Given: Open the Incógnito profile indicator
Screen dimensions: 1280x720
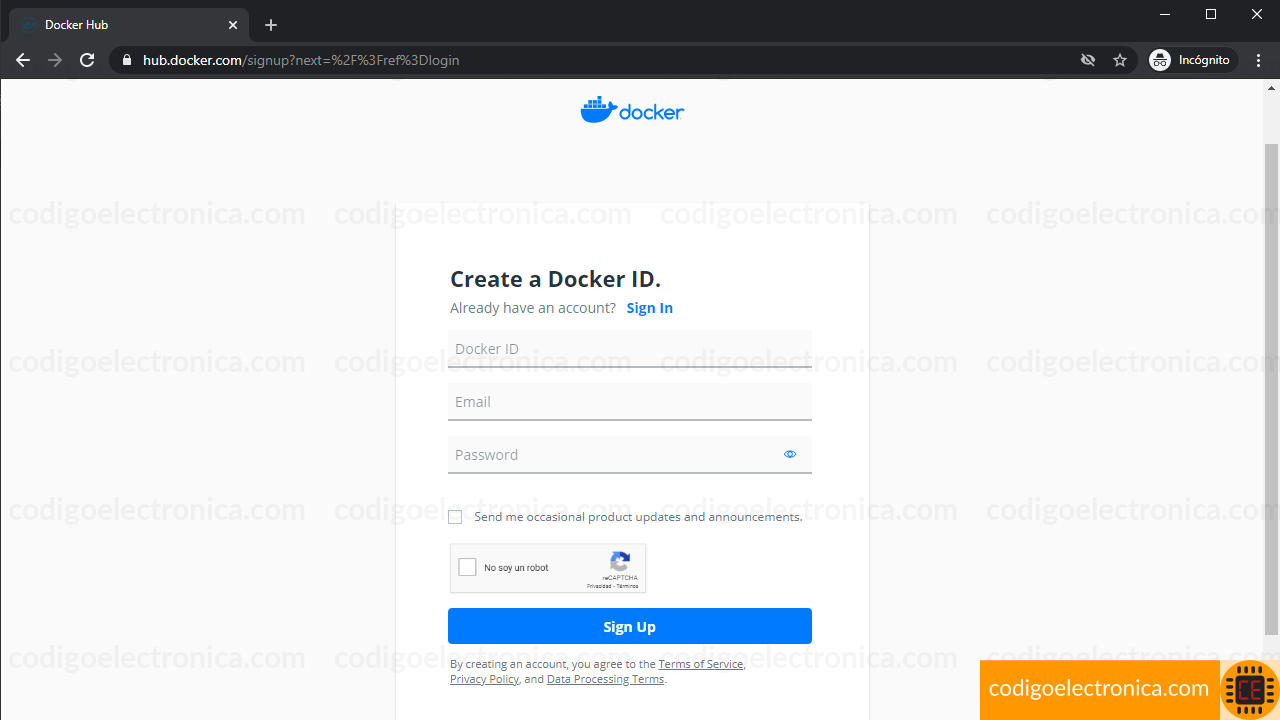Looking at the screenshot, I should (x=1191, y=60).
